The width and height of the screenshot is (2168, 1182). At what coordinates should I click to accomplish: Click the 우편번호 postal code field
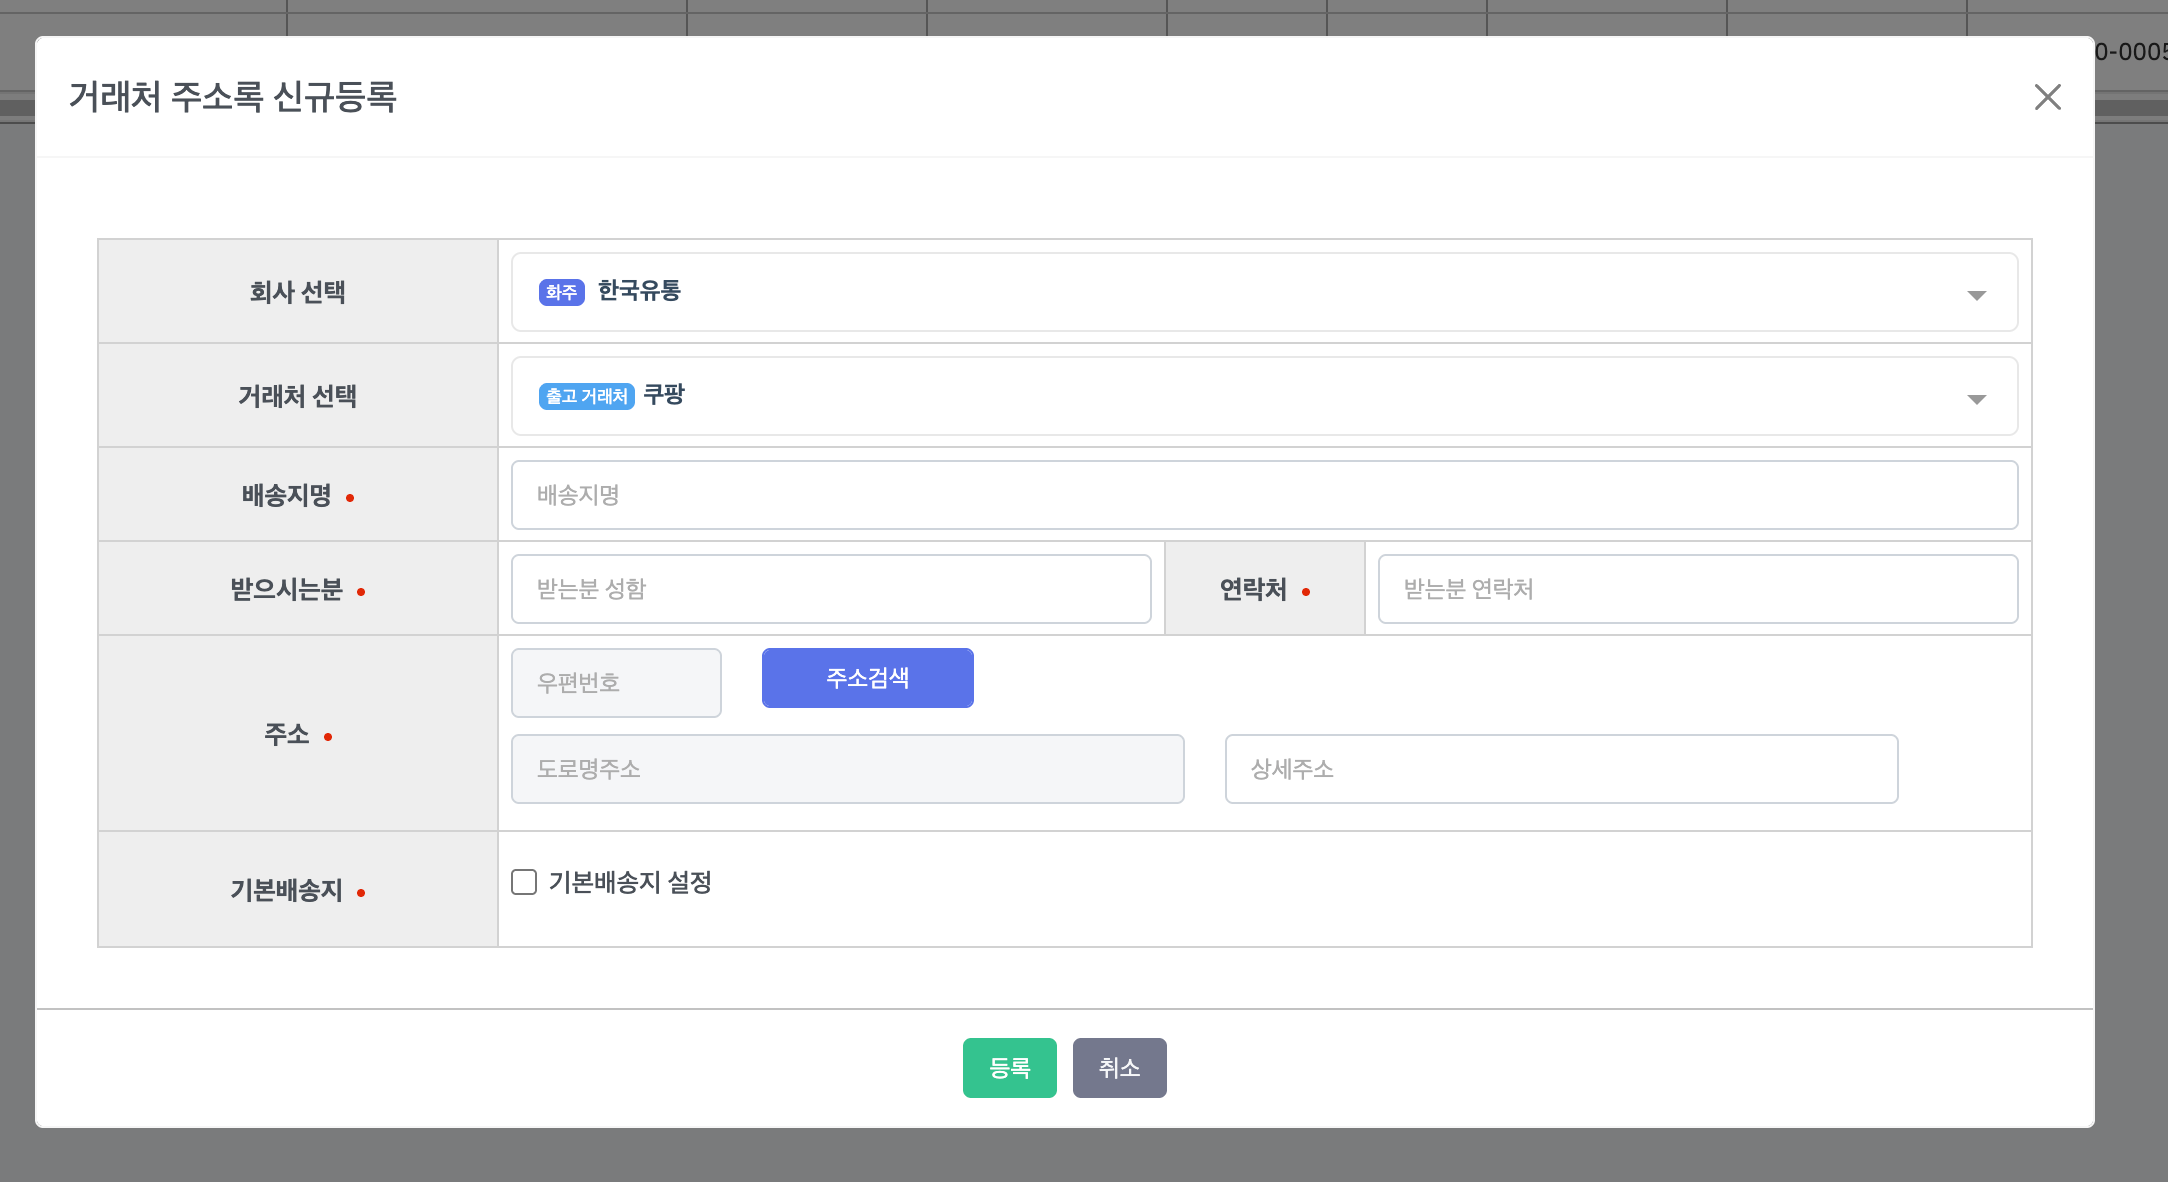[616, 683]
